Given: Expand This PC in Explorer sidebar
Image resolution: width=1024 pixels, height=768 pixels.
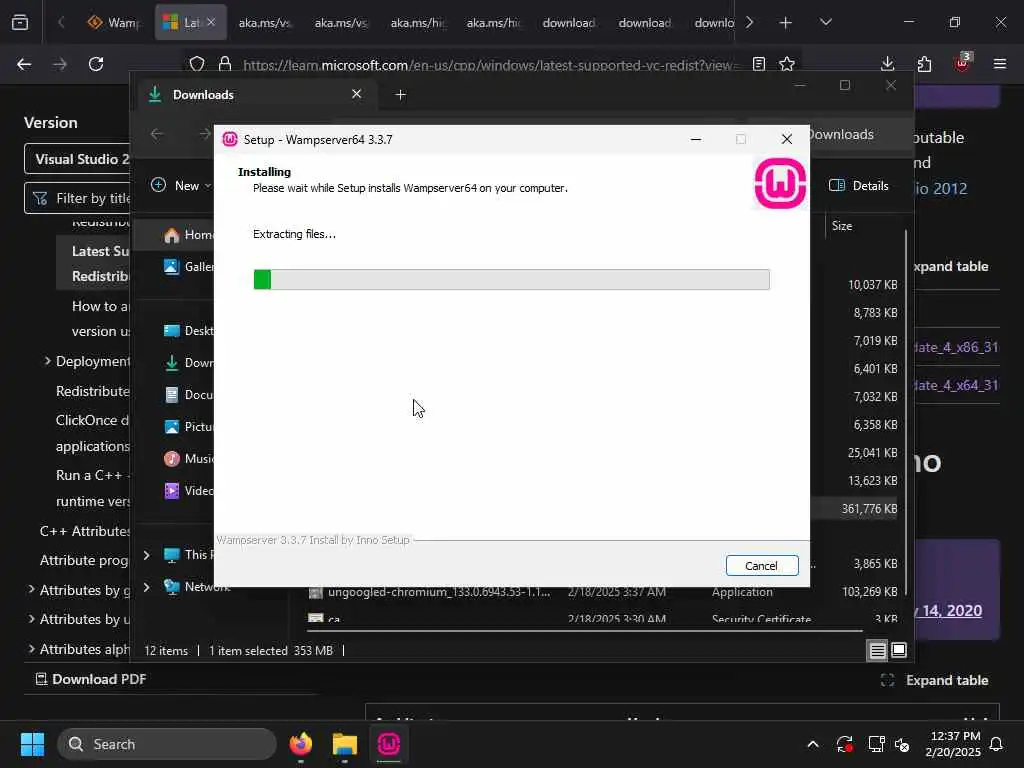Looking at the screenshot, I should pos(146,554).
